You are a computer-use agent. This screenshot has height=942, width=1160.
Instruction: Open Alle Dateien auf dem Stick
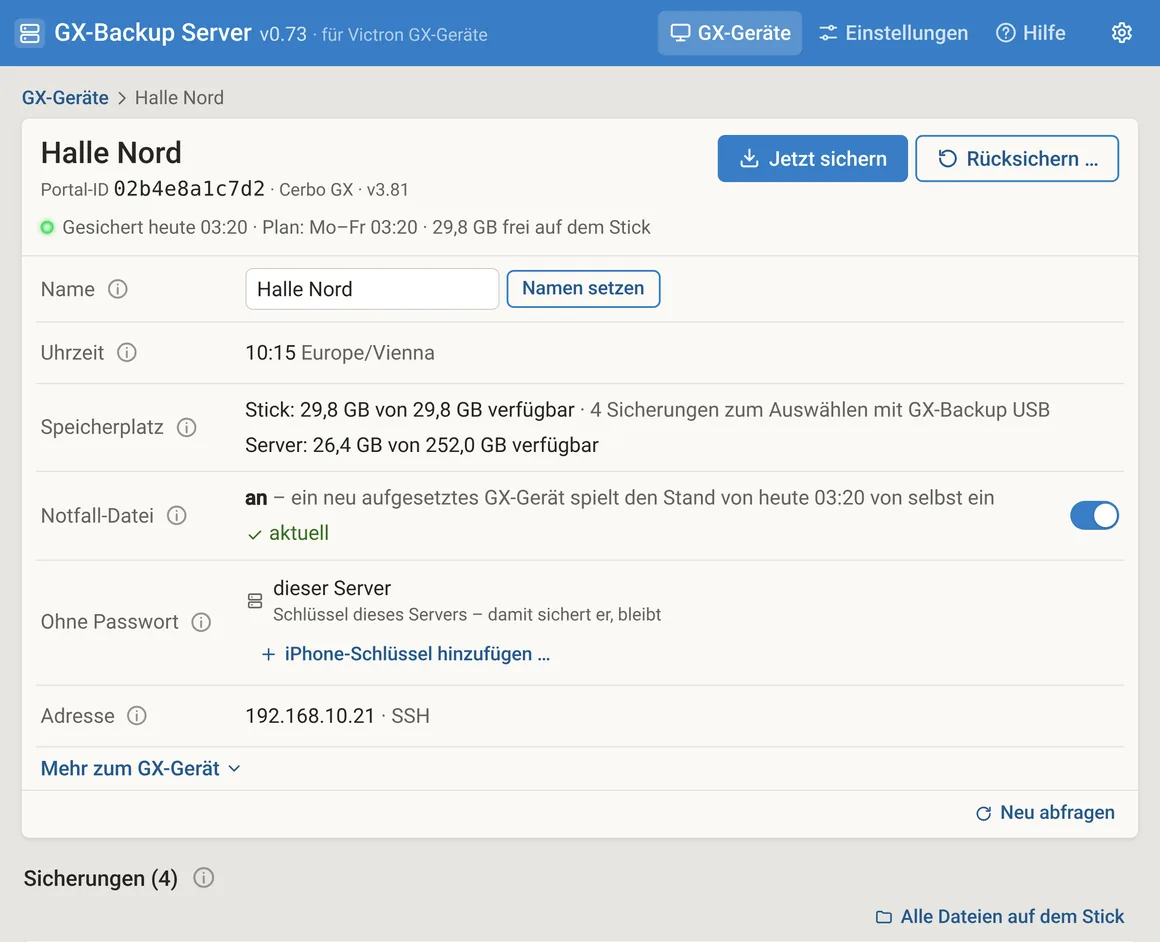pos(1000,916)
